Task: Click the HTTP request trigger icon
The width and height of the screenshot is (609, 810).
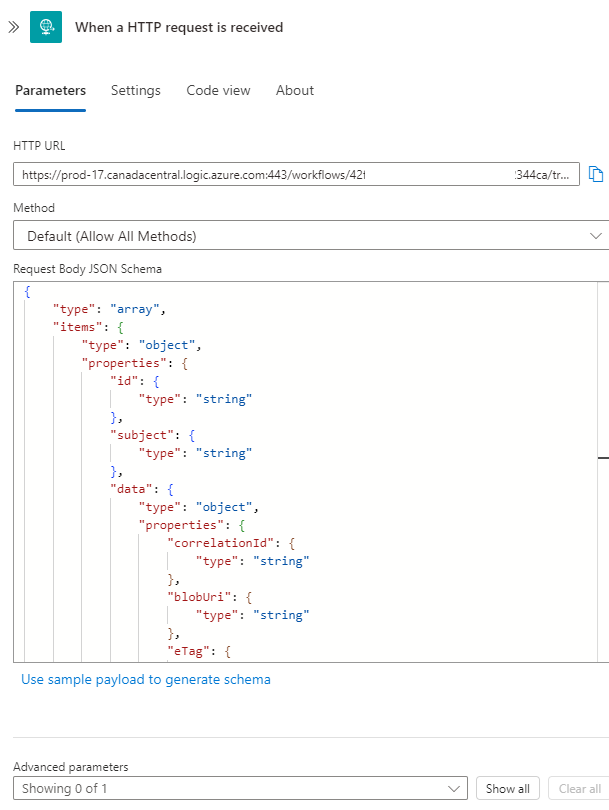Action: tap(46, 27)
